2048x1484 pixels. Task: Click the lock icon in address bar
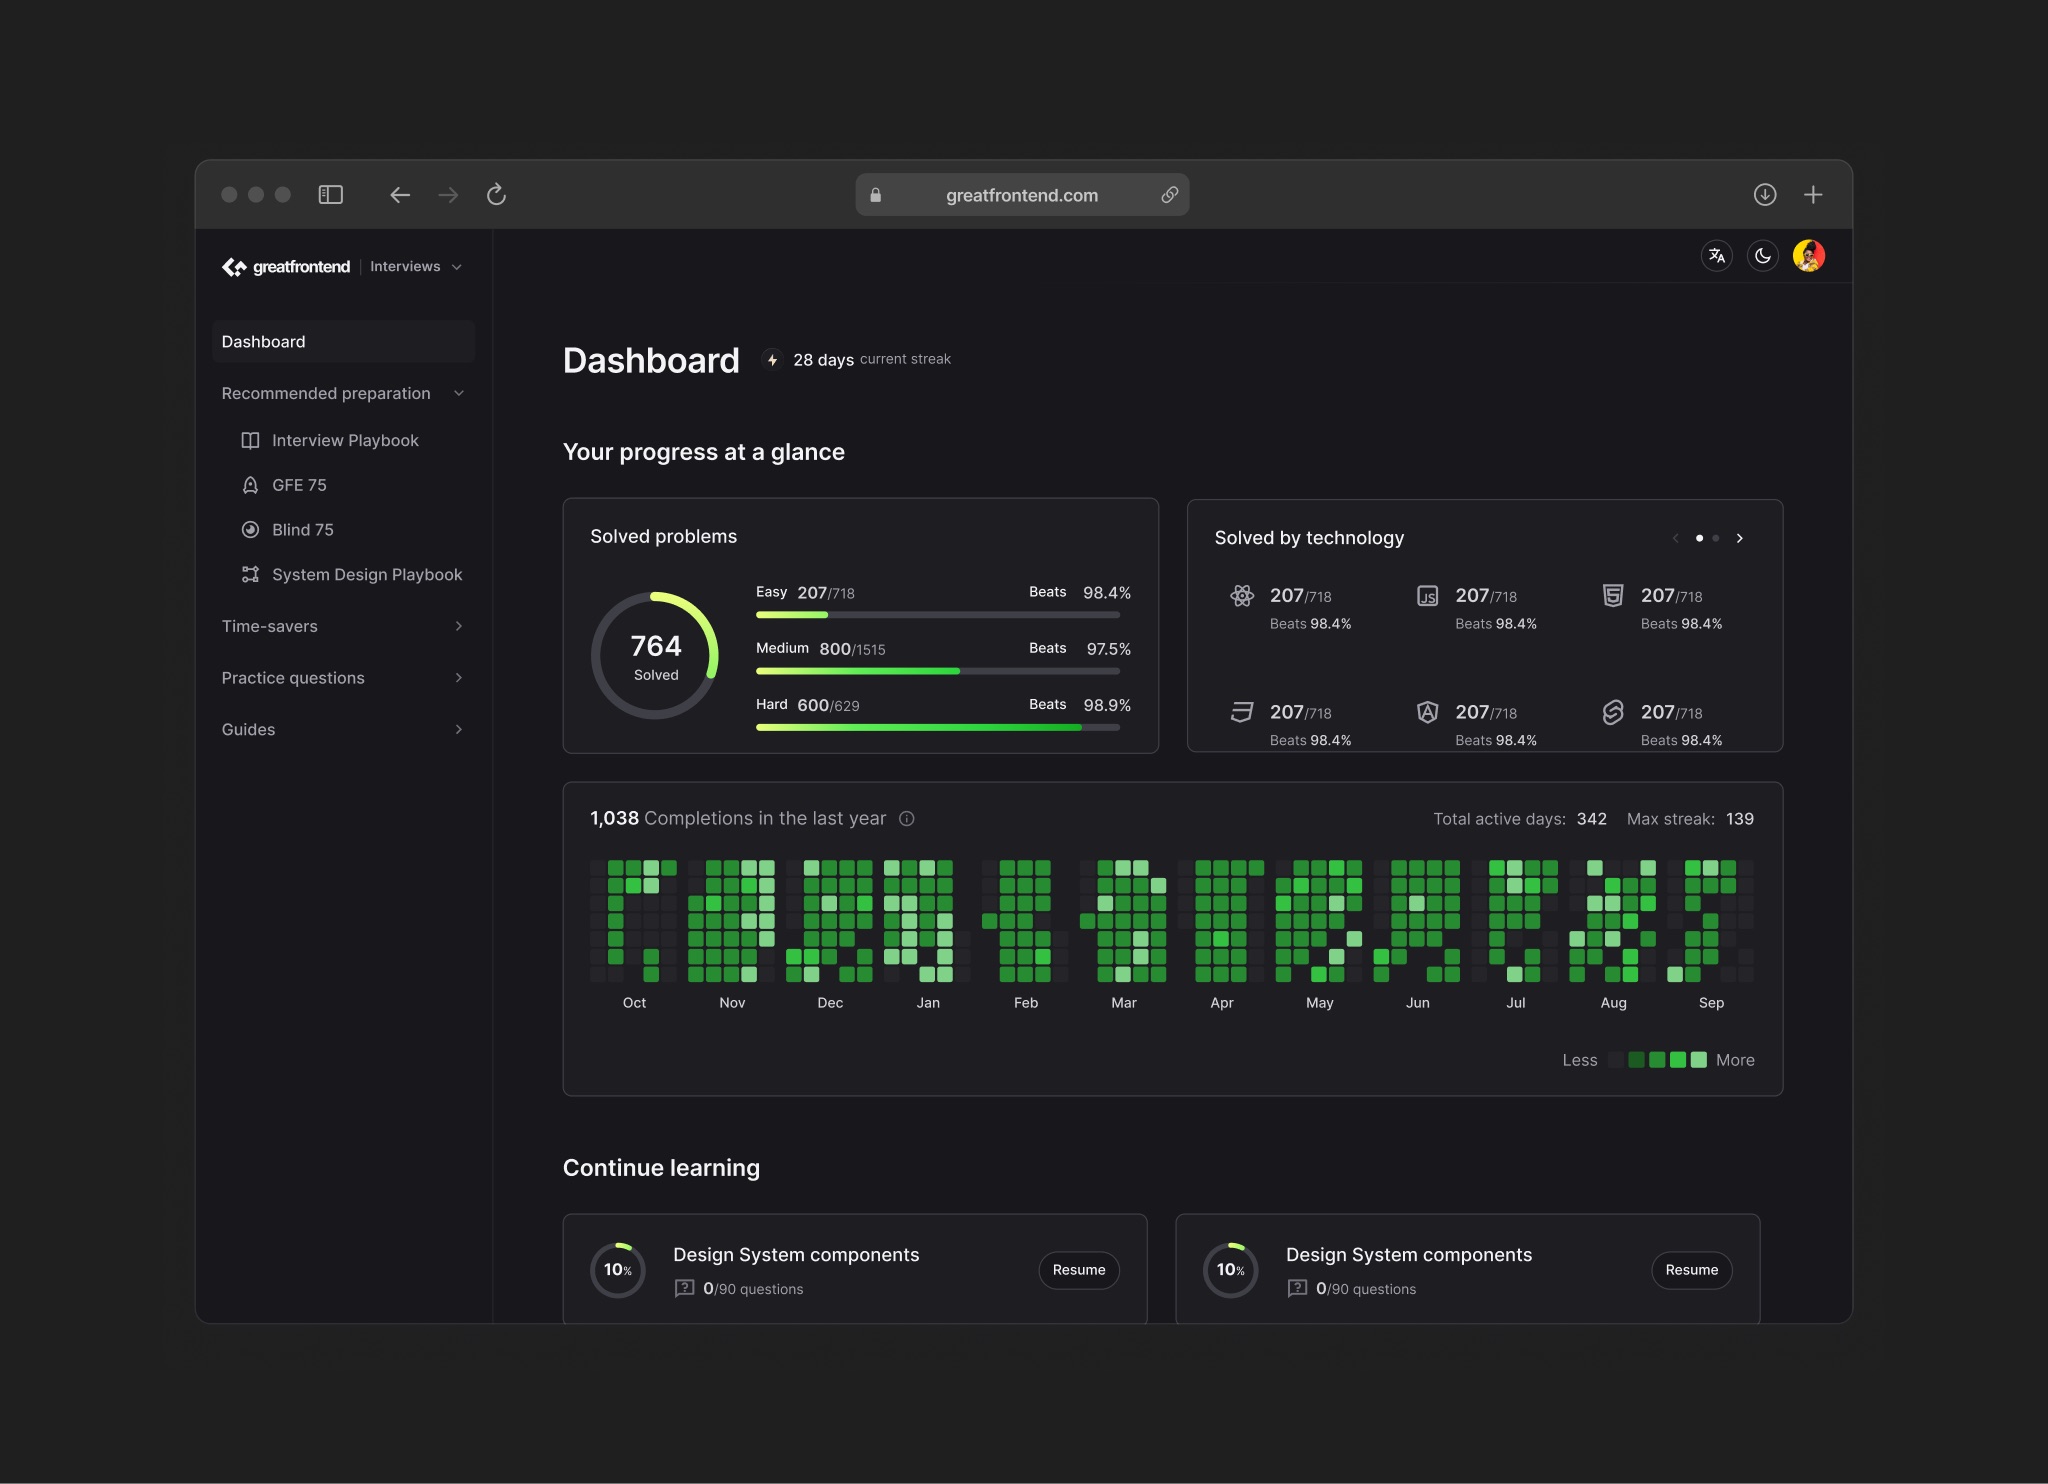(x=875, y=195)
